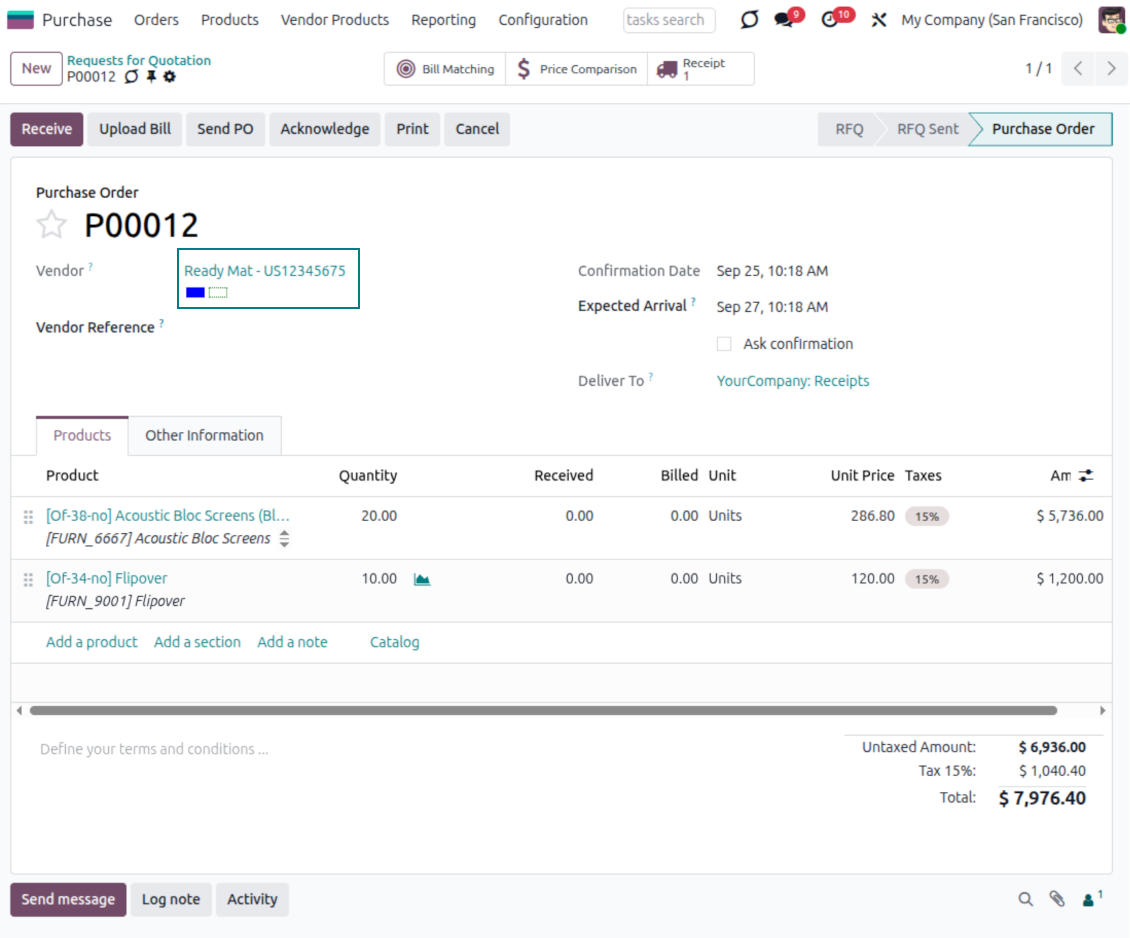This screenshot has height=938, width=1130.
Task: Open the forecast chart icon on Flipover row
Action: point(422,579)
